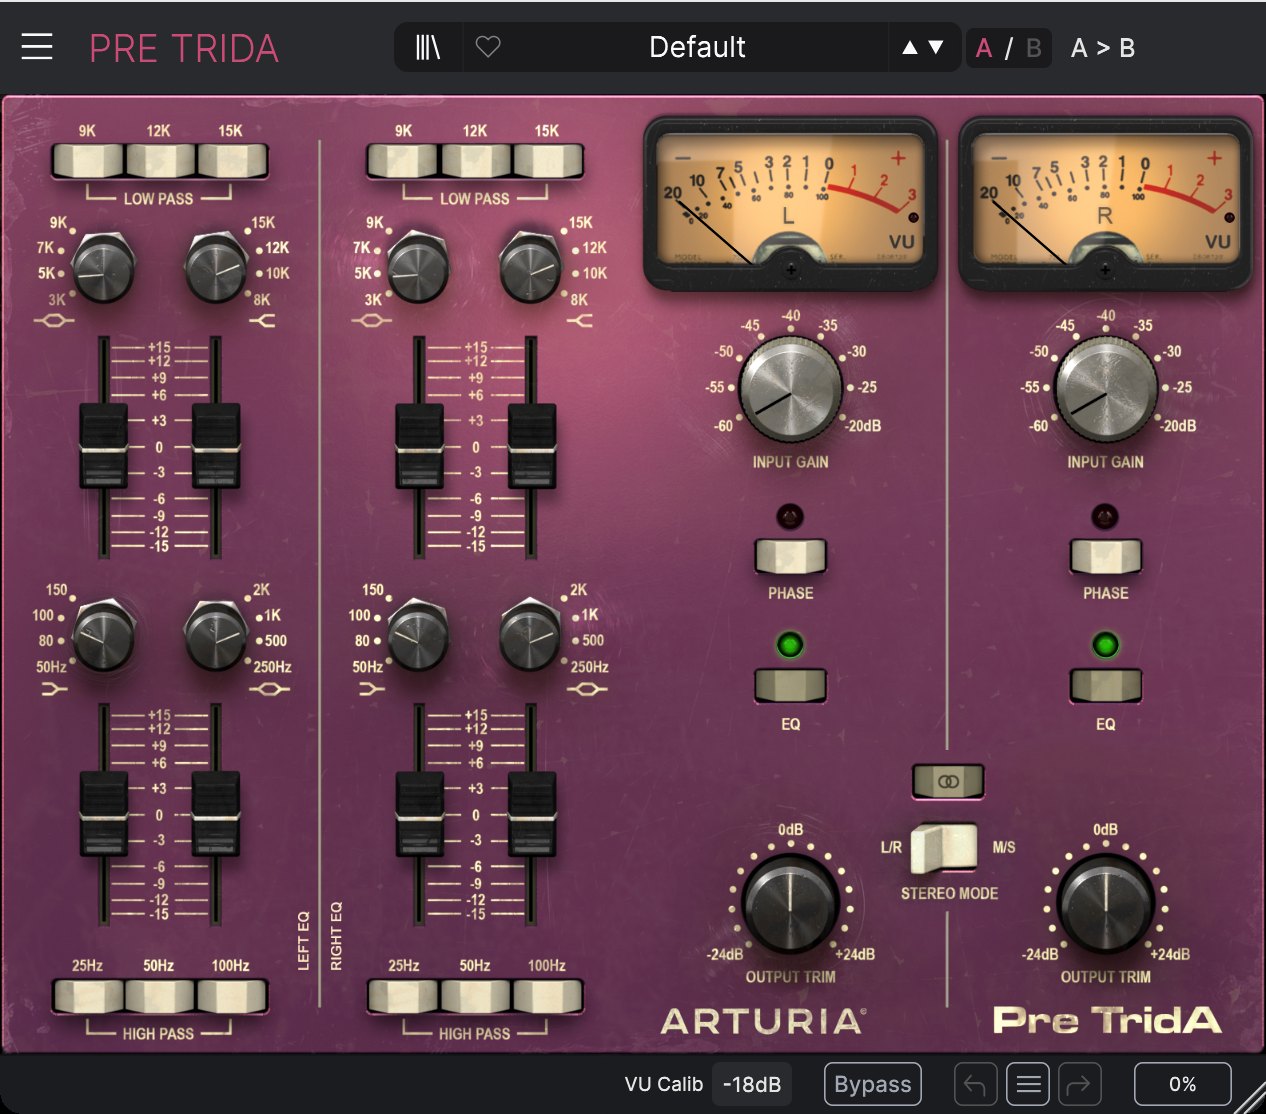The width and height of the screenshot is (1266, 1114).
Task: Toggle Left EQ 9K low pass button
Action: tap(88, 160)
